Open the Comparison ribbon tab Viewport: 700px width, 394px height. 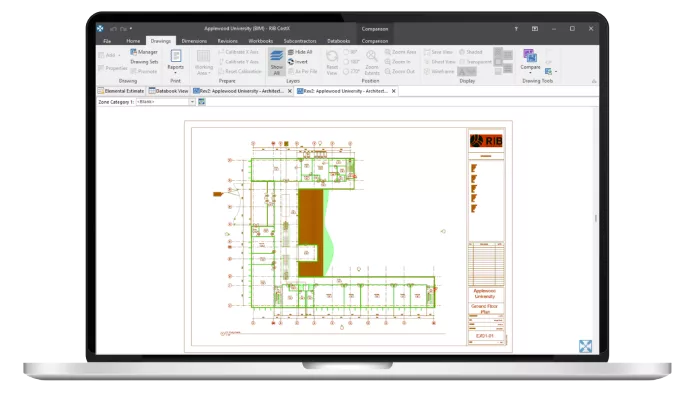coord(375,41)
